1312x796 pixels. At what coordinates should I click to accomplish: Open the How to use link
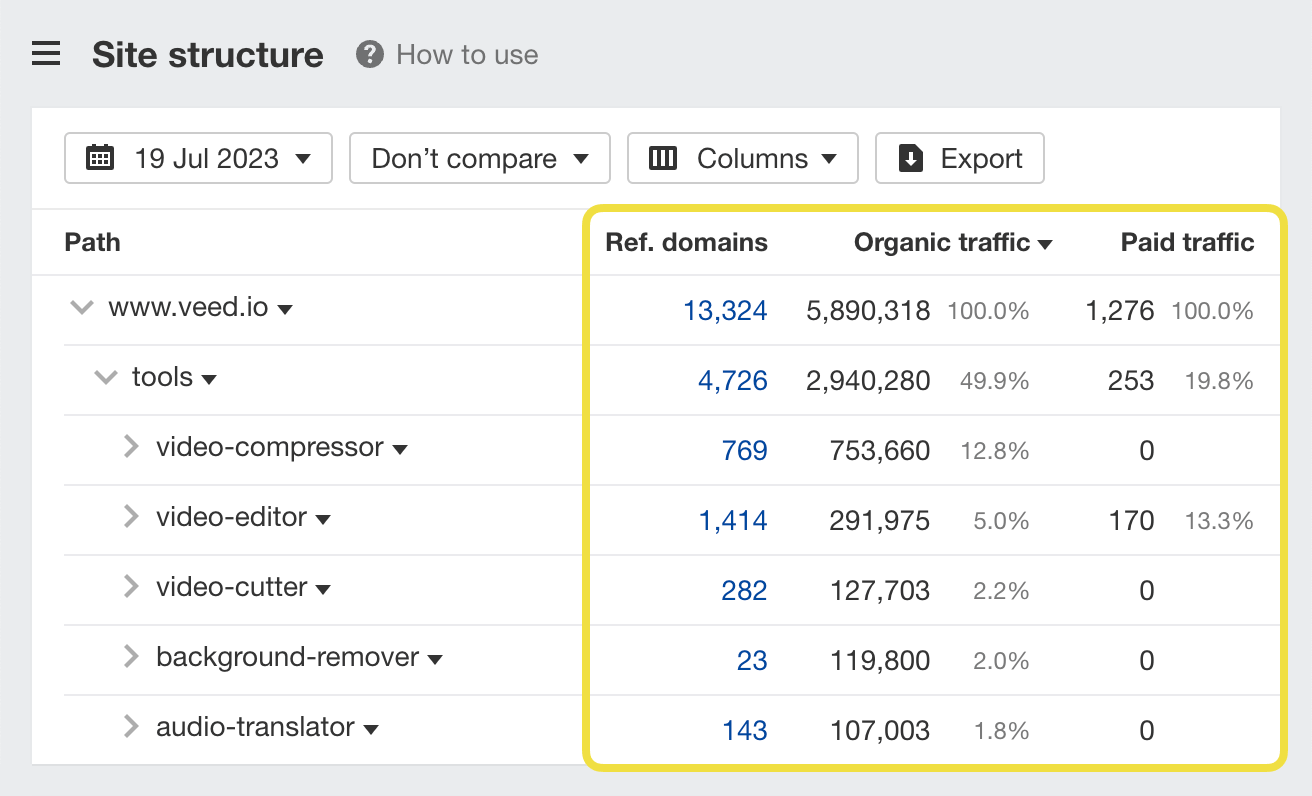pyautogui.click(x=467, y=54)
